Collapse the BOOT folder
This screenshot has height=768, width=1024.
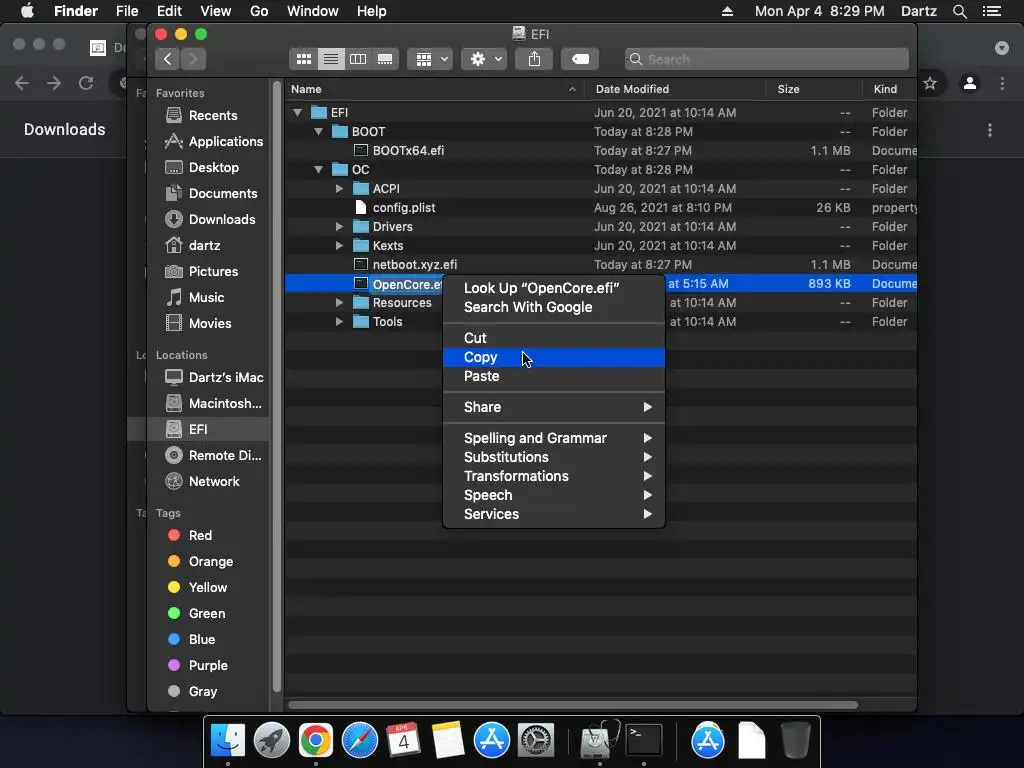pyautogui.click(x=319, y=131)
